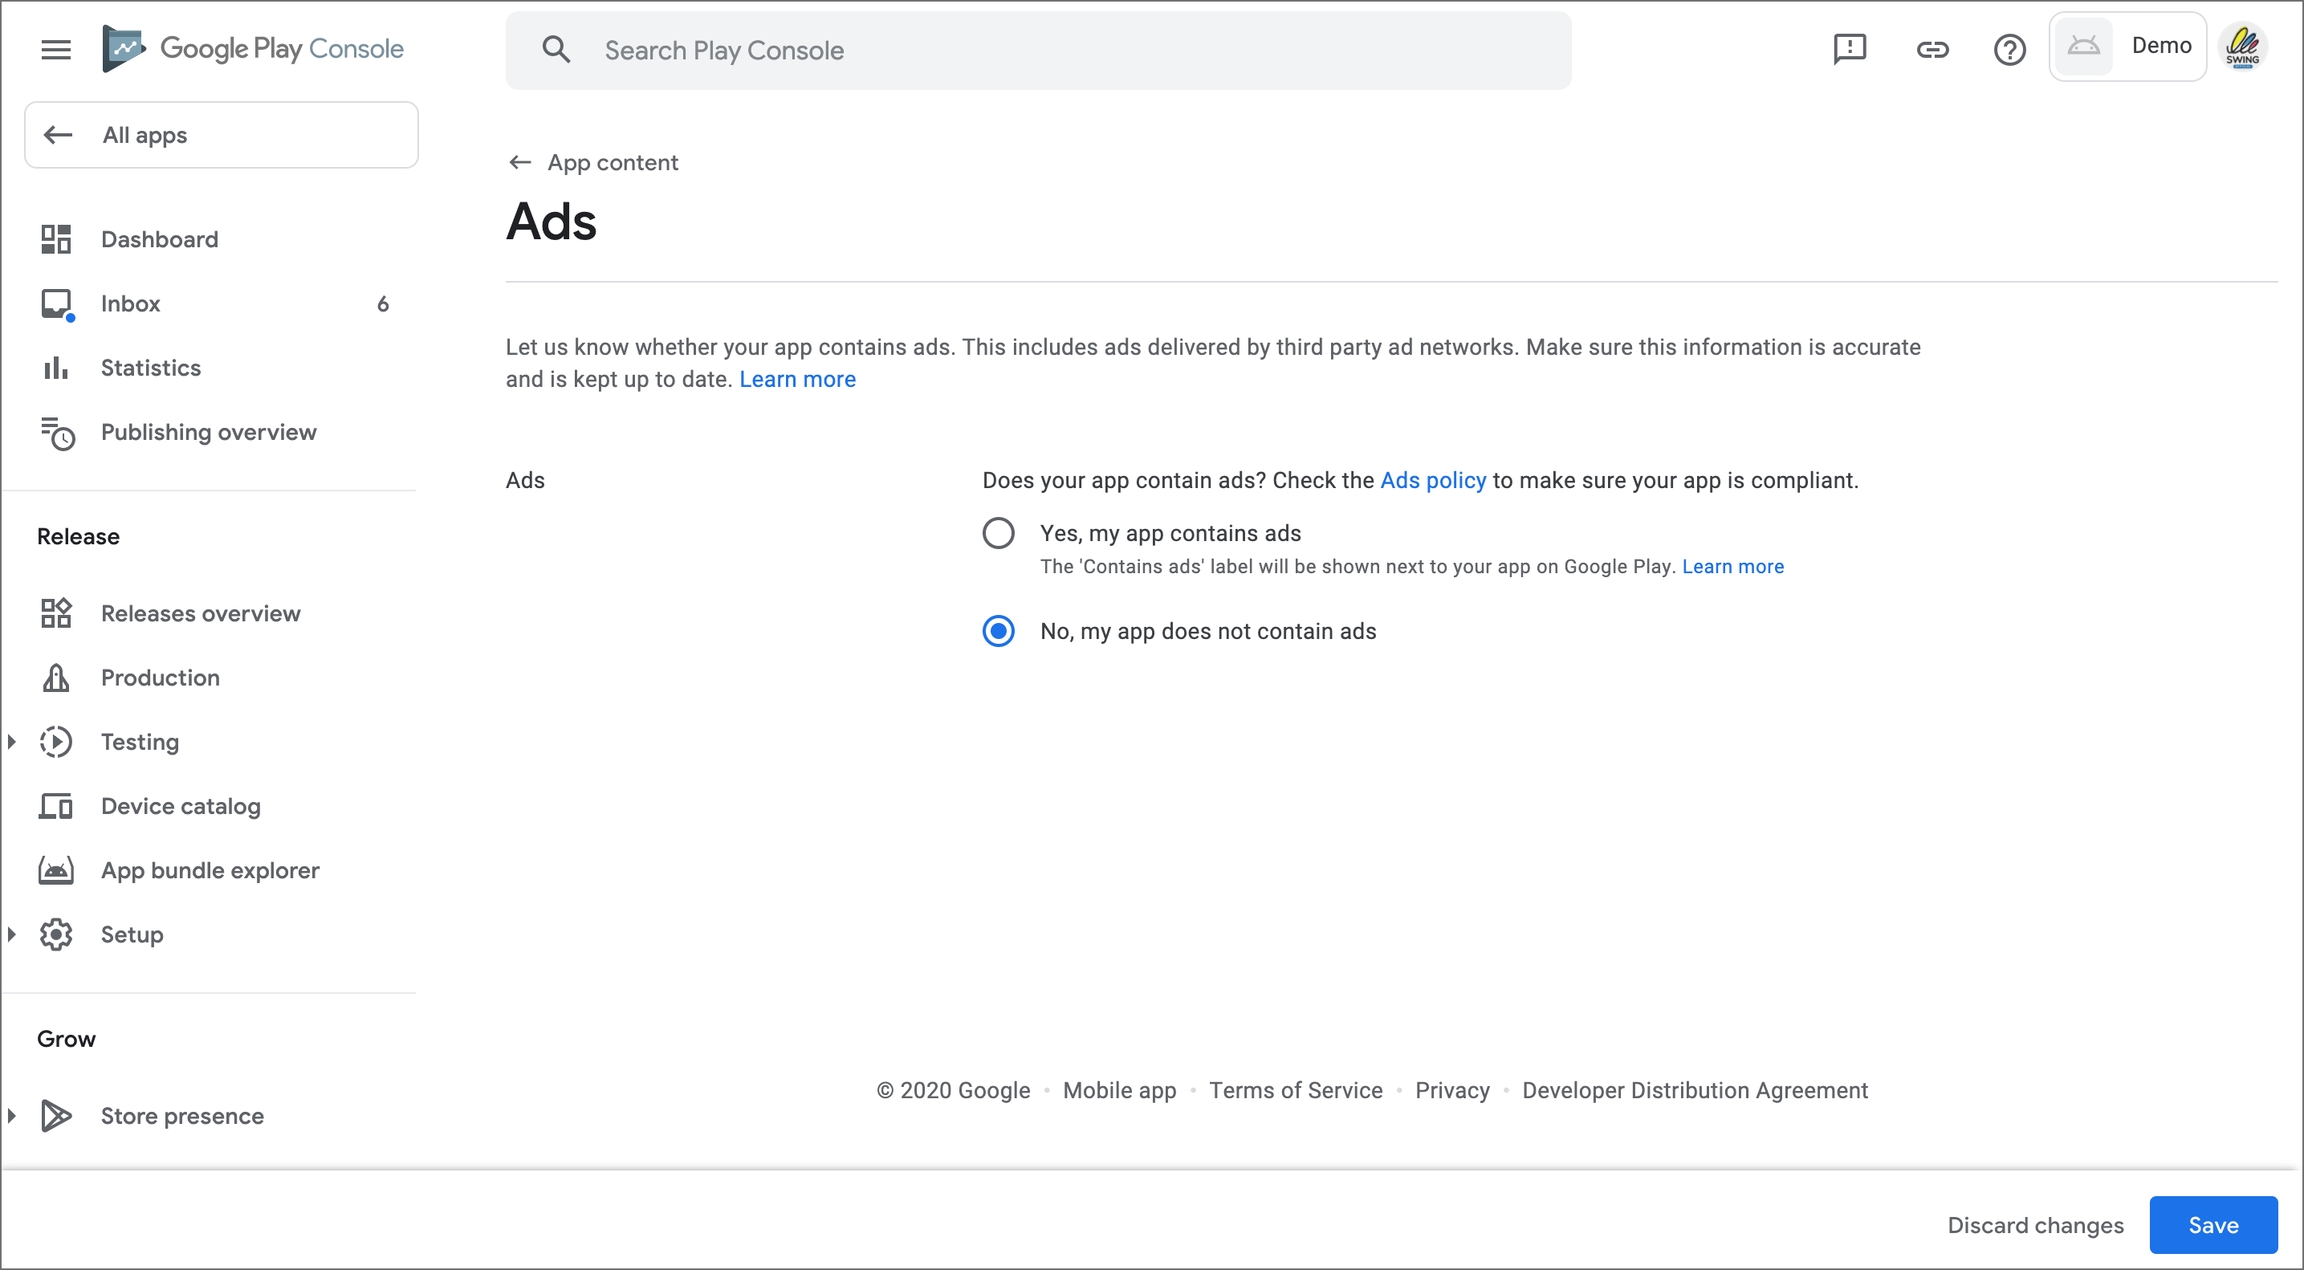Open Releases overview
The height and width of the screenshot is (1270, 2304).
200,613
